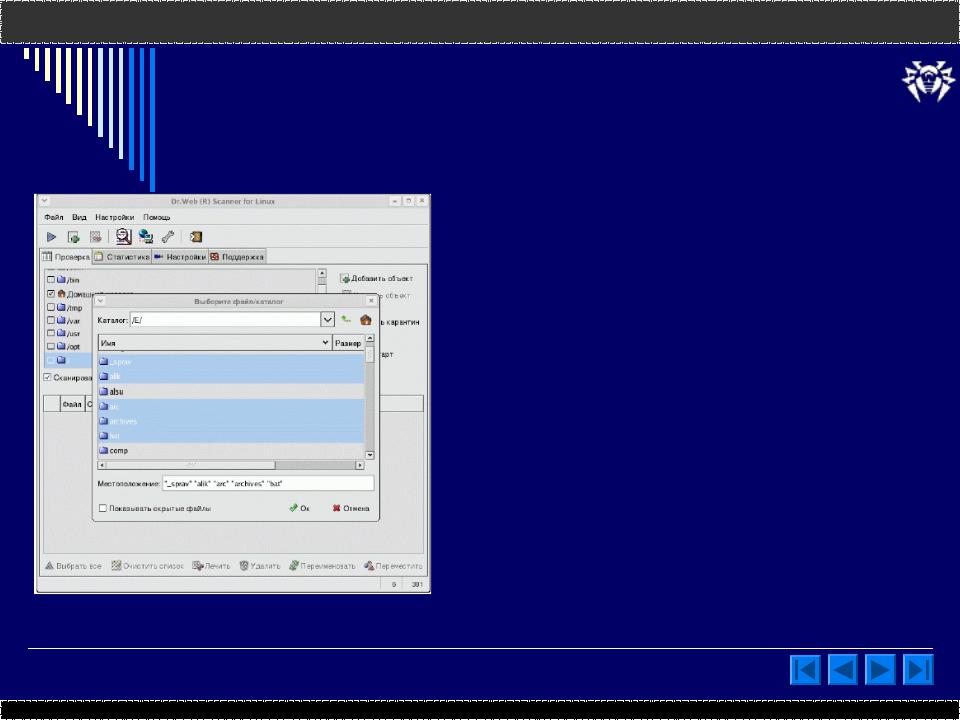Screen dimensions: 960x720
Task: Click the green add-object toolbar icon
Action: point(73,237)
